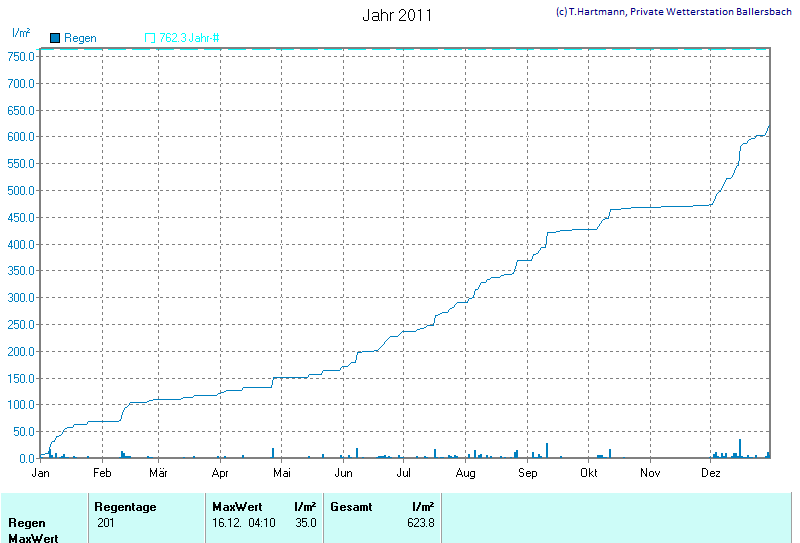This screenshot has height=543, width=800.
Task: Click the max value date 16.12.
Action: [225, 523]
